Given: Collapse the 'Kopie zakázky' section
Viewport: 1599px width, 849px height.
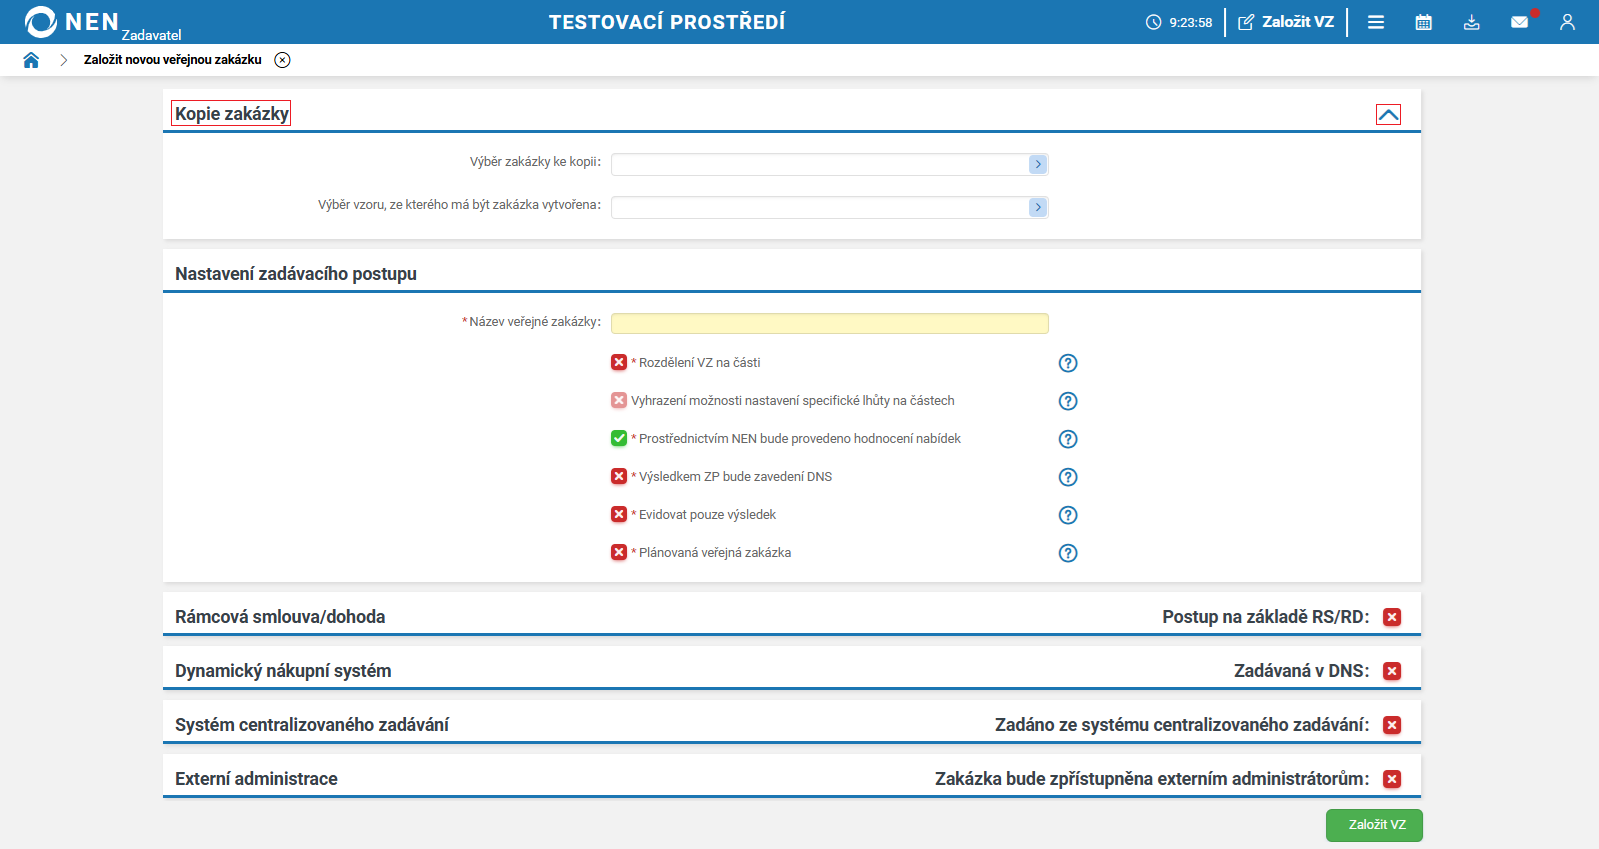Looking at the screenshot, I should click(x=1388, y=115).
